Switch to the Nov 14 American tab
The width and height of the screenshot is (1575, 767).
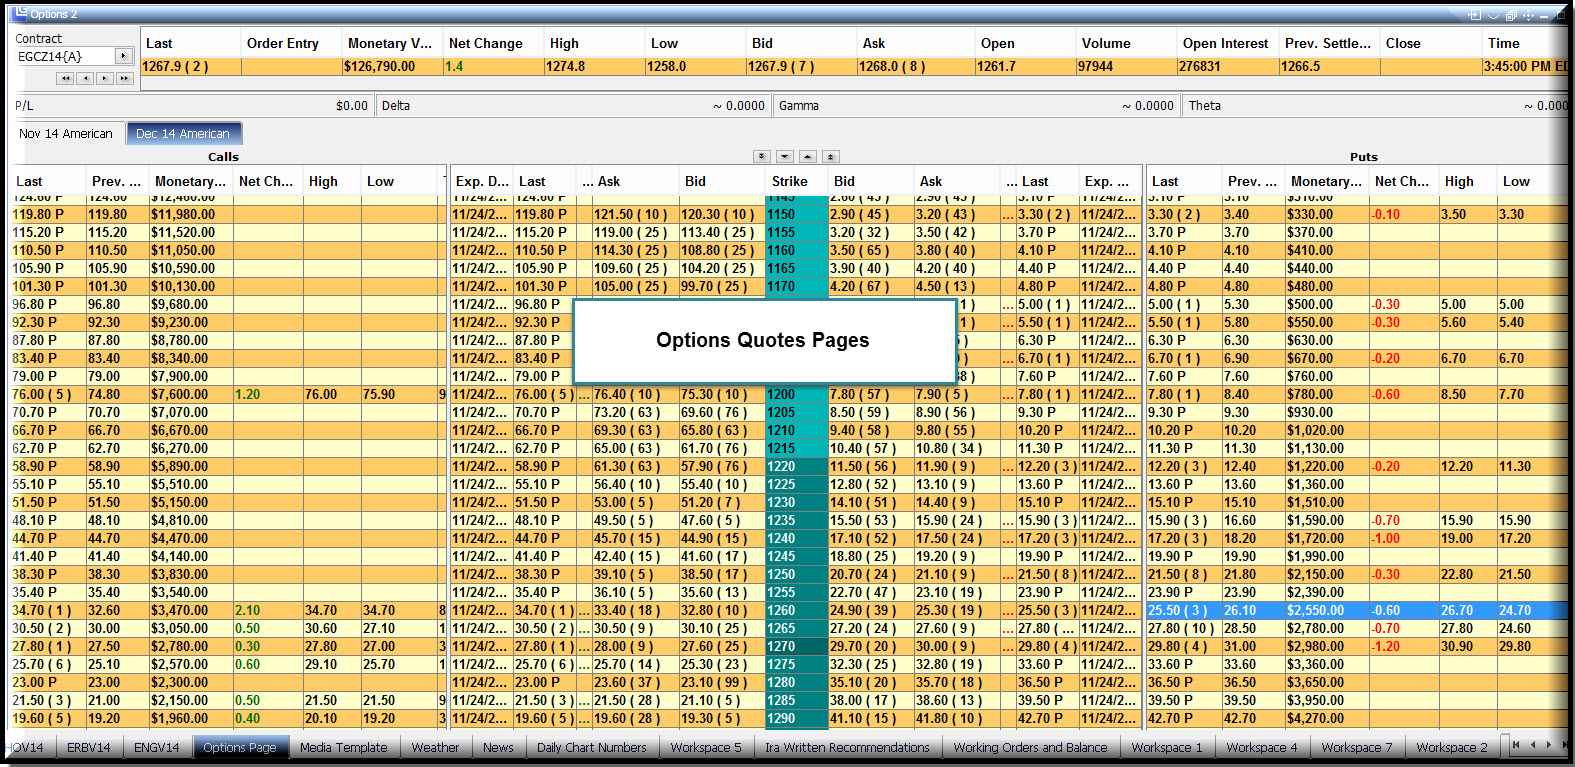coord(66,133)
